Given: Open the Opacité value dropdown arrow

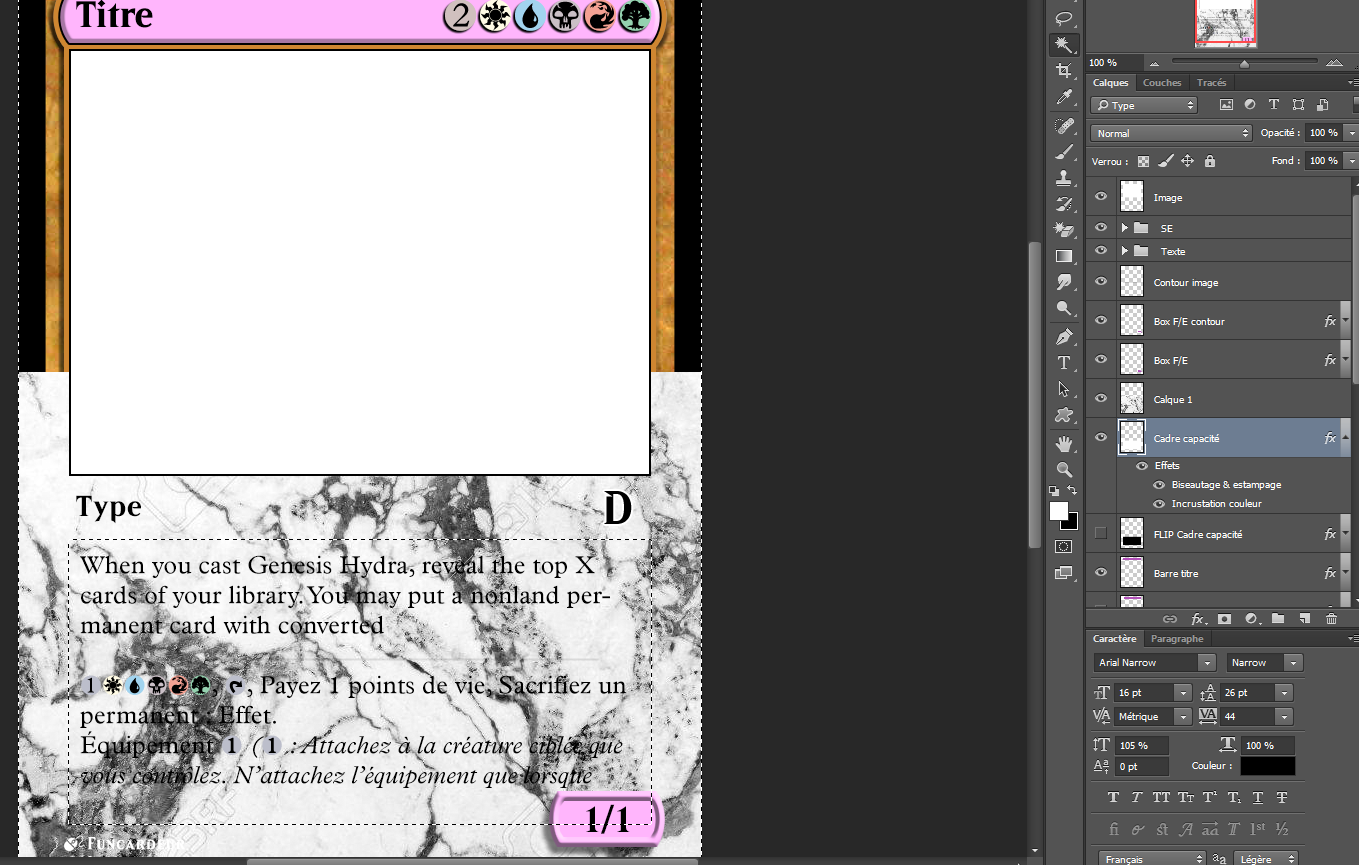Looking at the screenshot, I should click(x=1351, y=133).
